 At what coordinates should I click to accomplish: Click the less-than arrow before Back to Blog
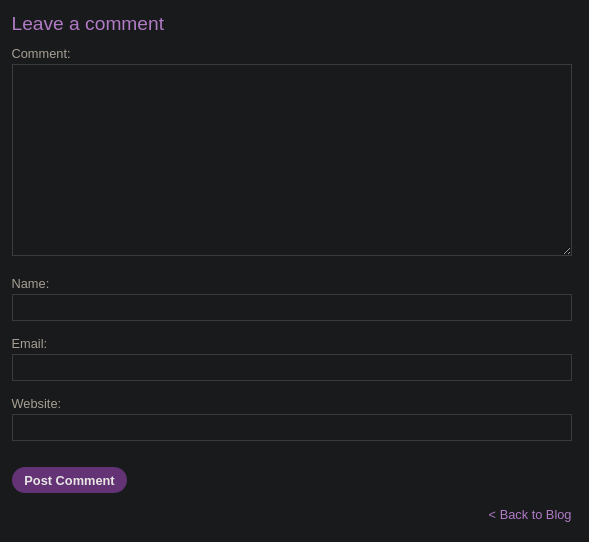click(492, 515)
